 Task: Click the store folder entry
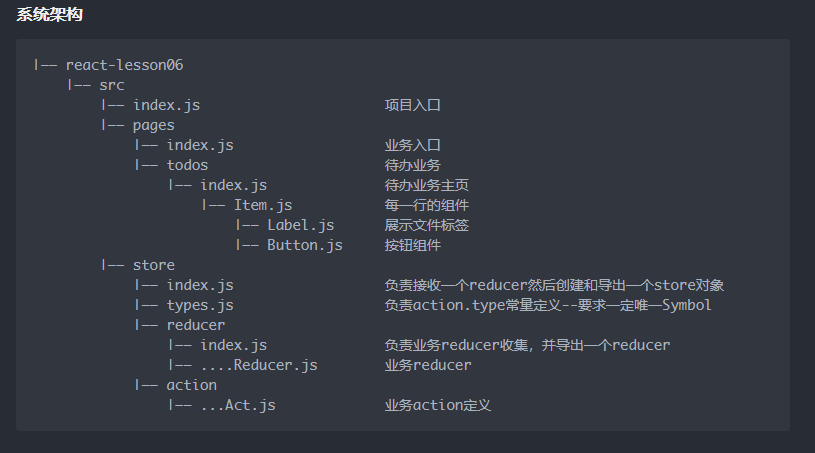point(153,265)
